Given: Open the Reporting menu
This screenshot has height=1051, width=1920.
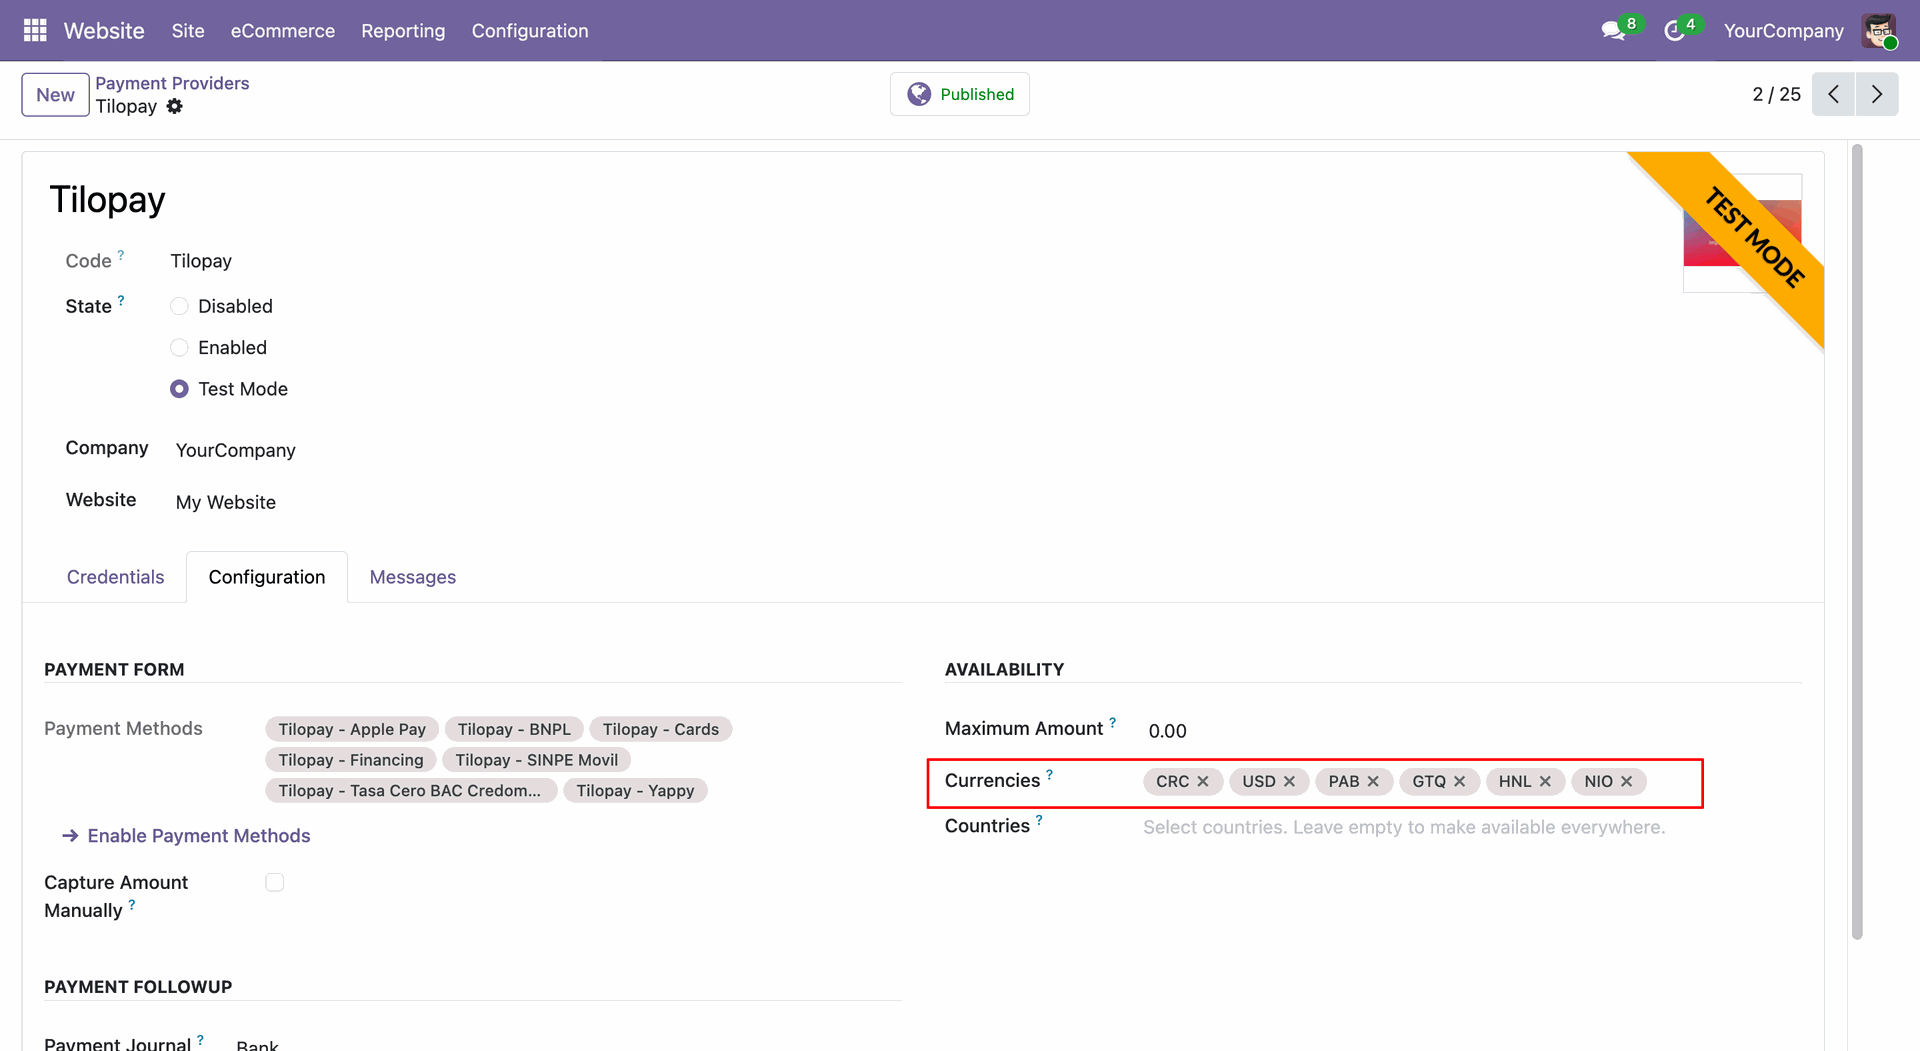Looking at the screenshot, I should coord(403,31).
